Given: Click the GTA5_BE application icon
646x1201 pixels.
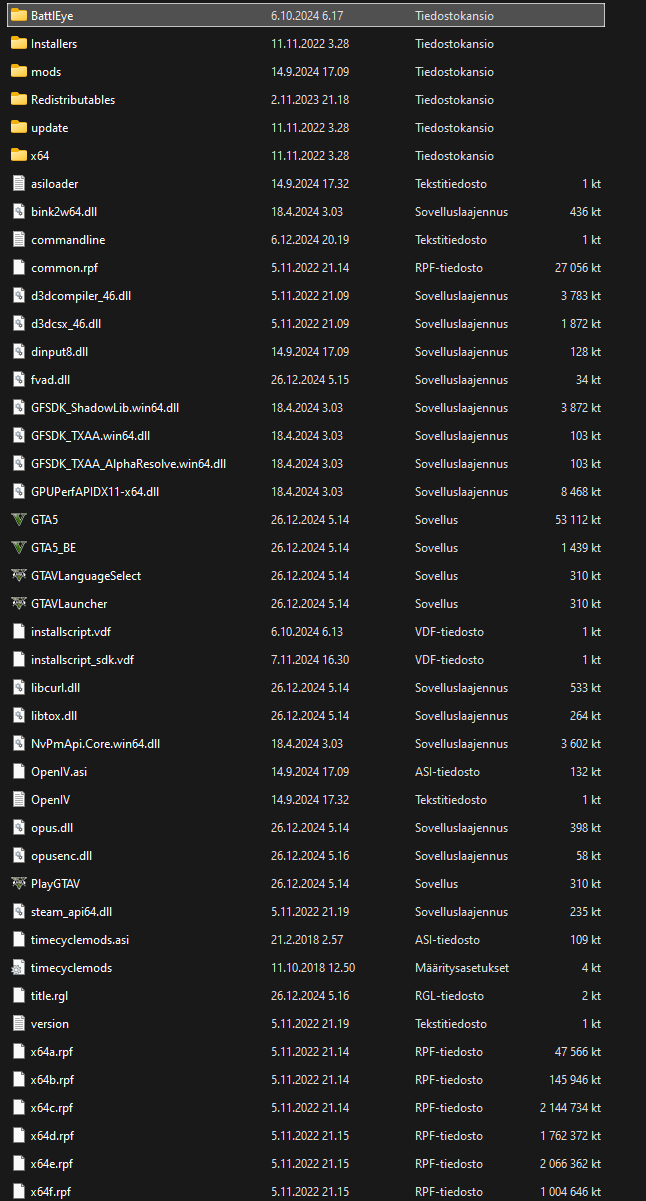Looking at the screenshot, I should click(x=18, y=548).
